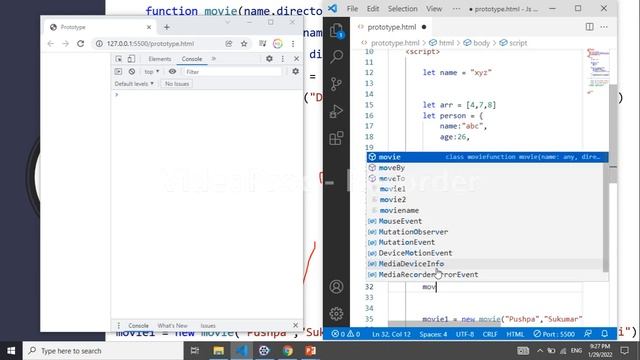Click errors and warnings status indicator
Image resolution: width=640 pixels, height=360 pixels.
point(346,334)
